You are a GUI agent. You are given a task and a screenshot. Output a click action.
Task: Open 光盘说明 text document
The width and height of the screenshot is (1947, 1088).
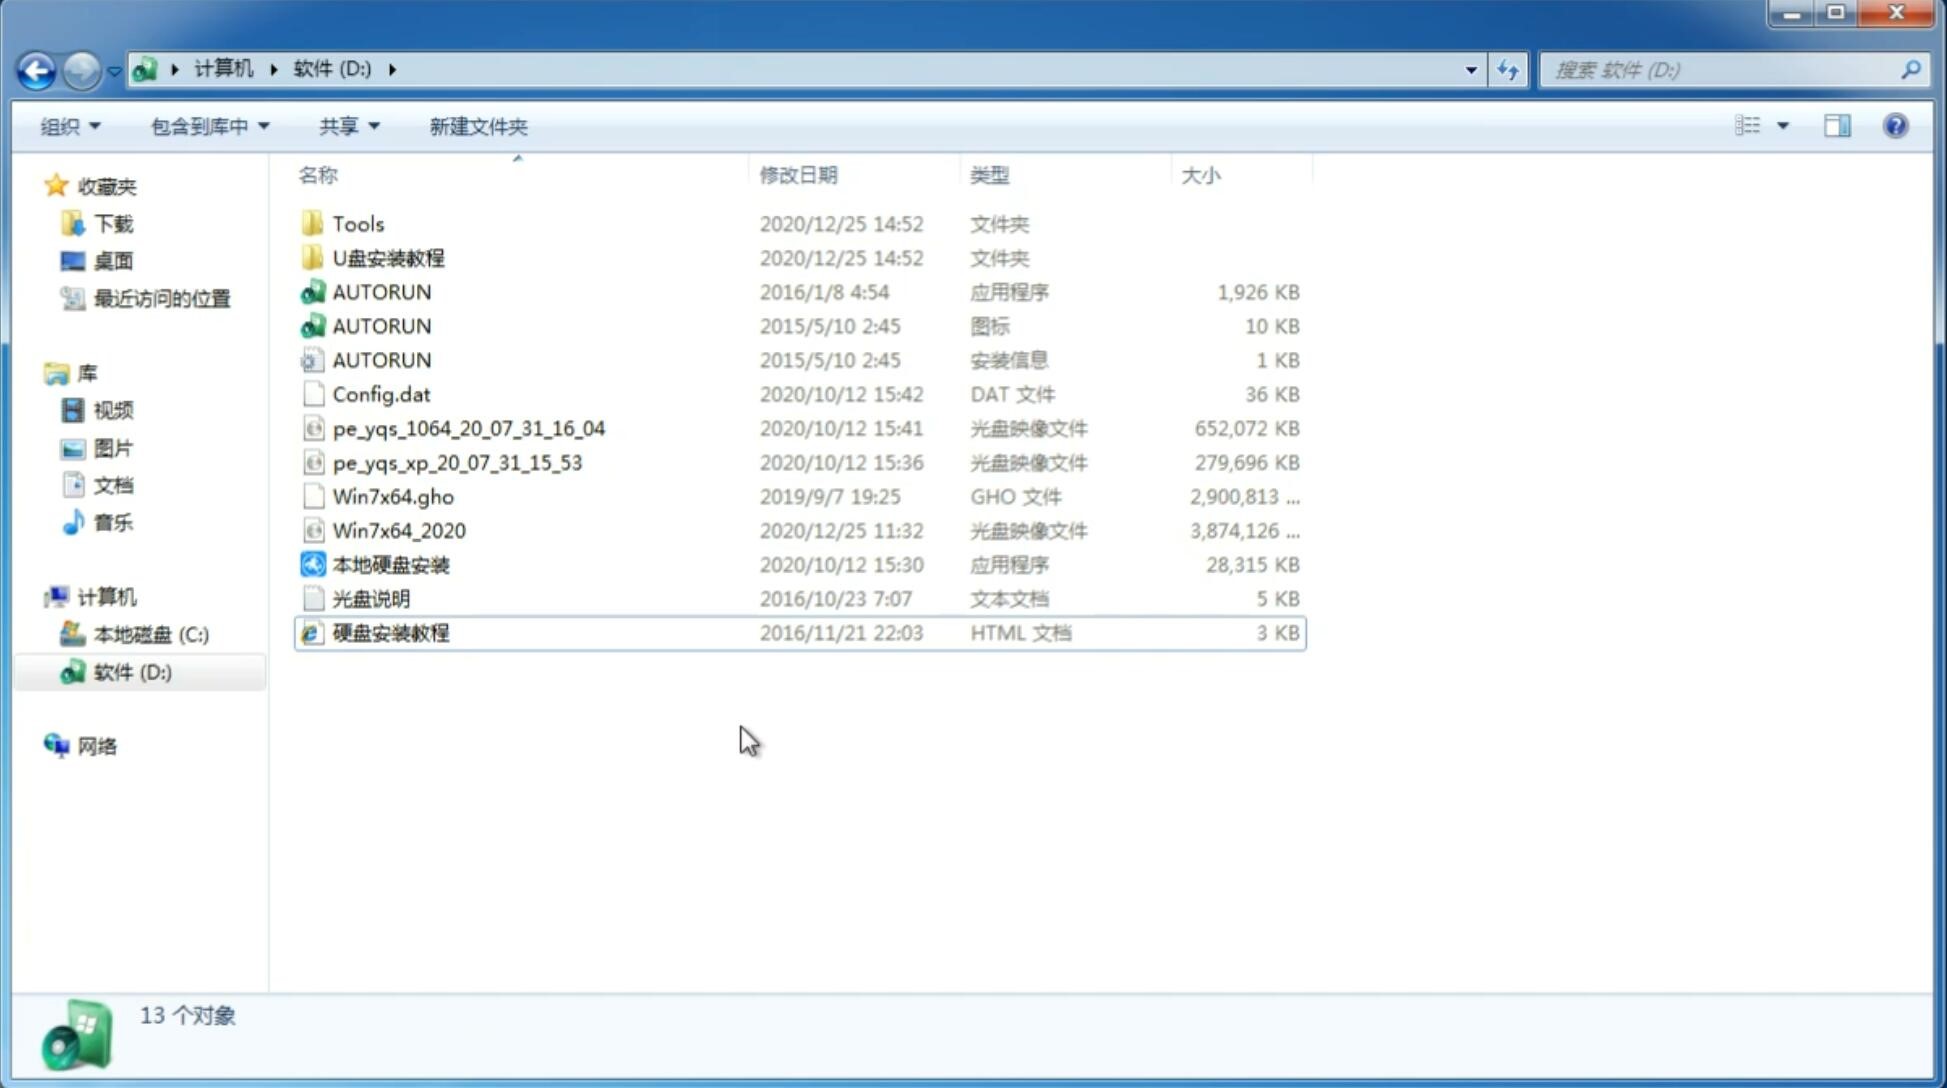[x=370, y=599]
